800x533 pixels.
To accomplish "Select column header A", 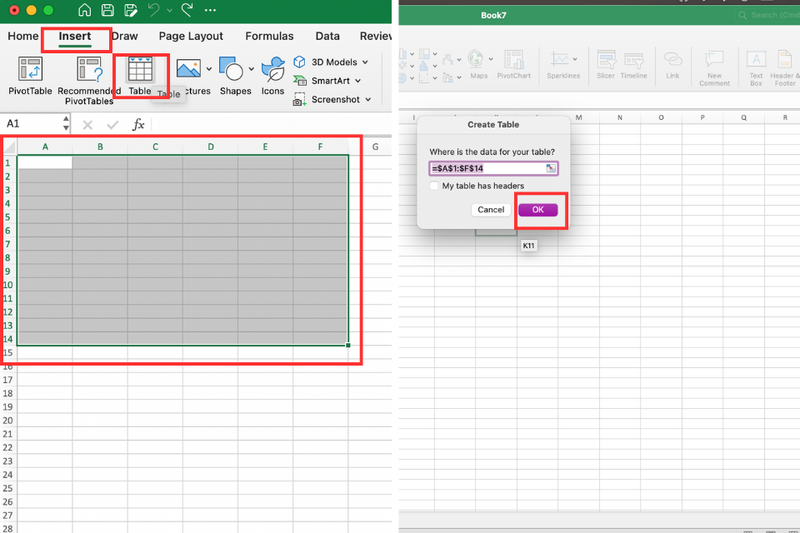I will 45,147.
